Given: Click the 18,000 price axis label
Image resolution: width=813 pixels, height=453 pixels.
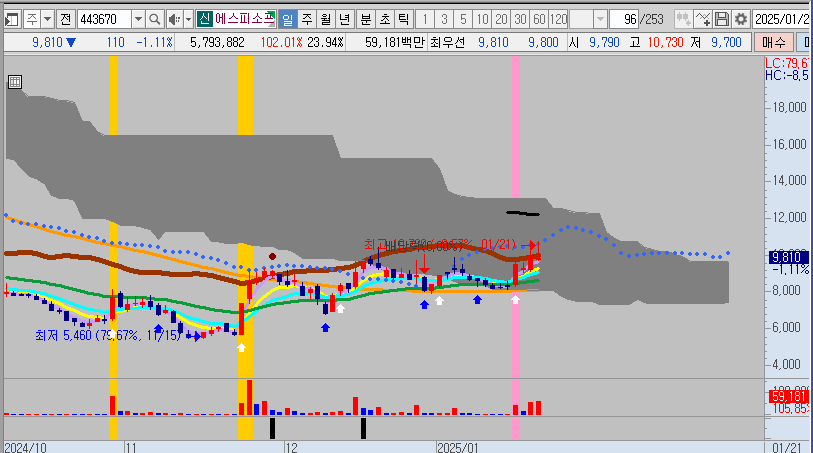Looking at the screenshot, I should [x=790, y=107].
